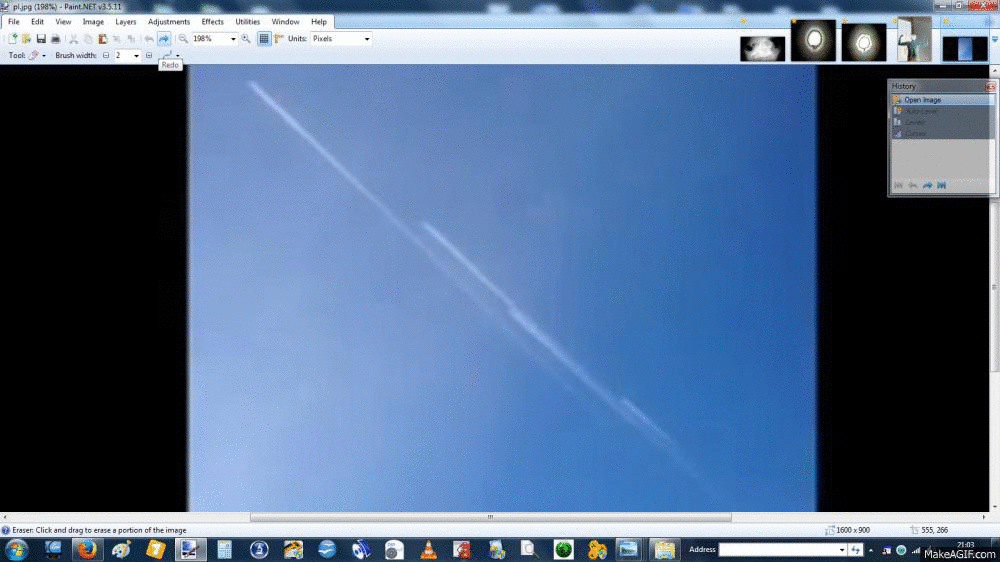The image size is (1000, 562).
Task: Select Open Image history entry
Action: [922, 100]
